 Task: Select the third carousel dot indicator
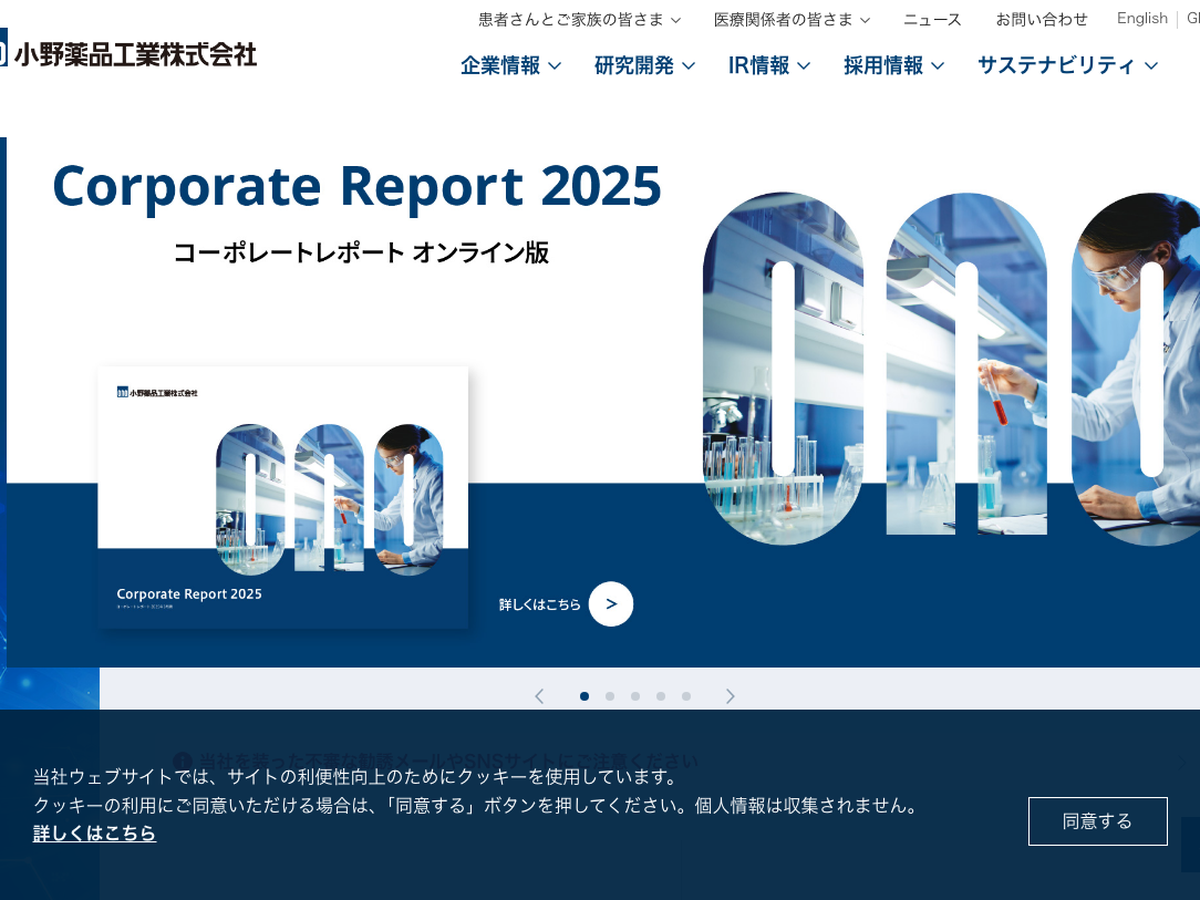click(x=635, y=696)
